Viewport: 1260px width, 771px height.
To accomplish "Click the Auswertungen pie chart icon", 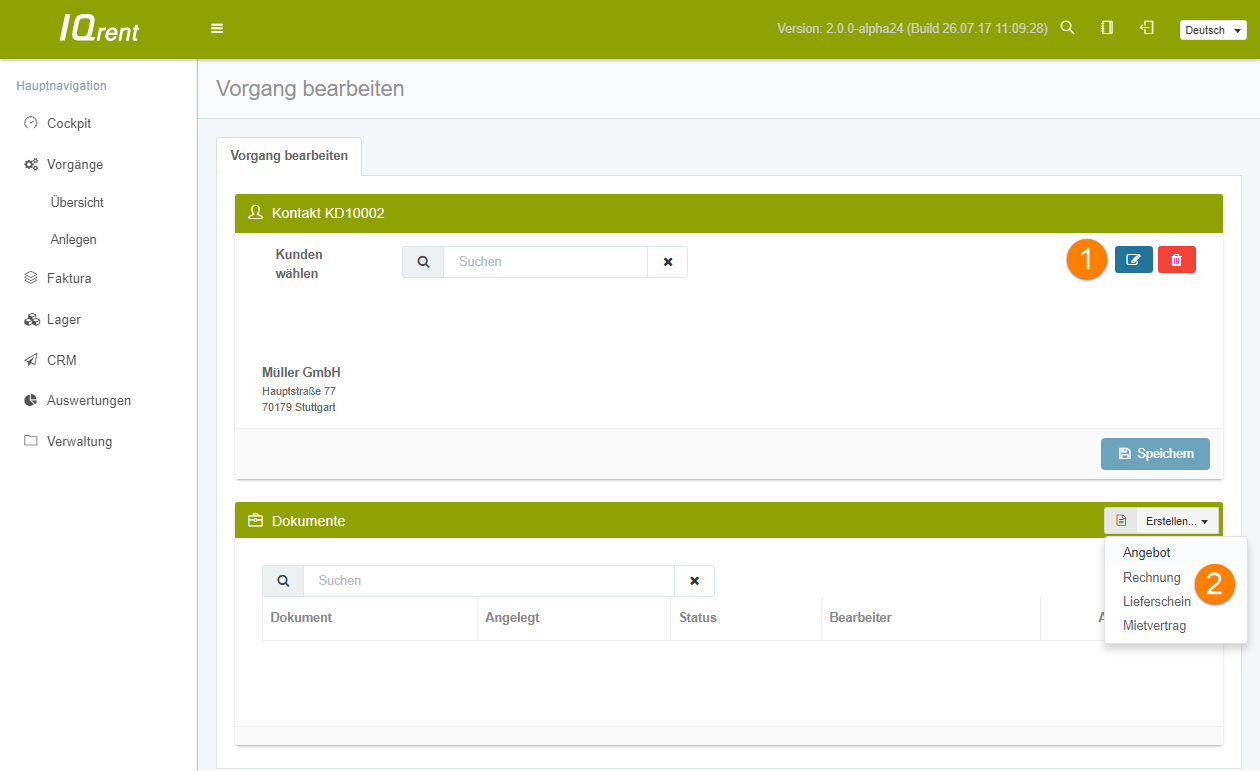I will (31, 400).
